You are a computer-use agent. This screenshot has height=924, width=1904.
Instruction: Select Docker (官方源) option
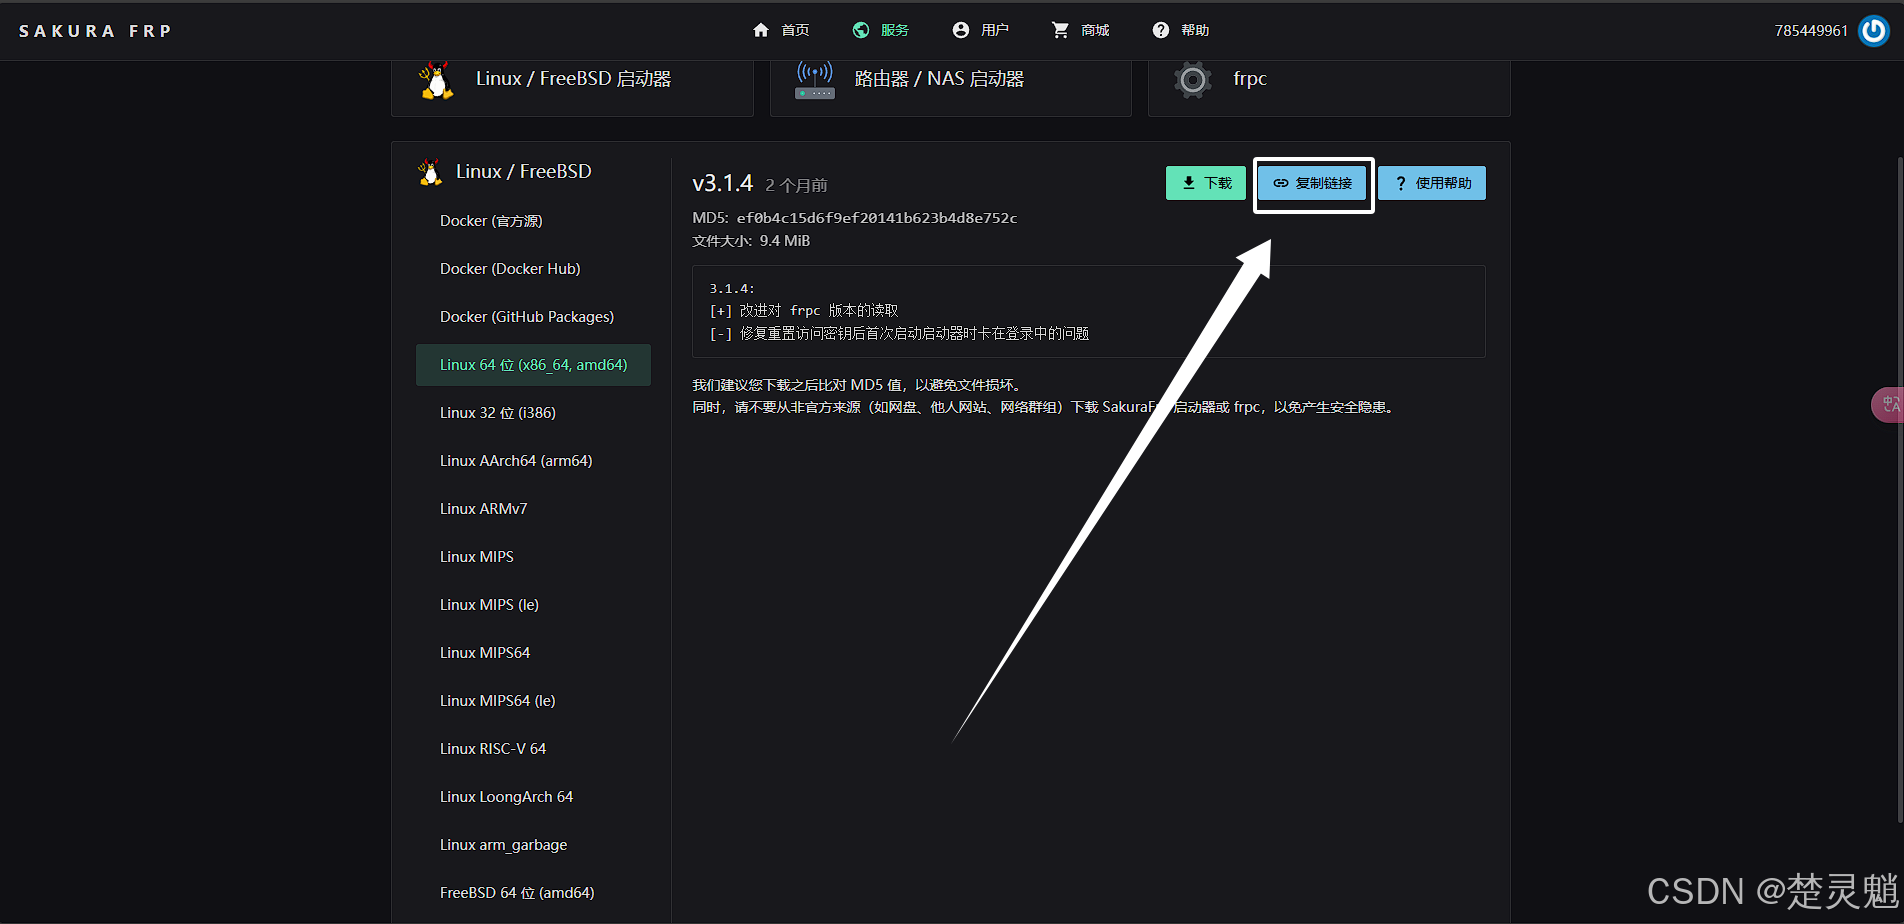tap(533, 221)
